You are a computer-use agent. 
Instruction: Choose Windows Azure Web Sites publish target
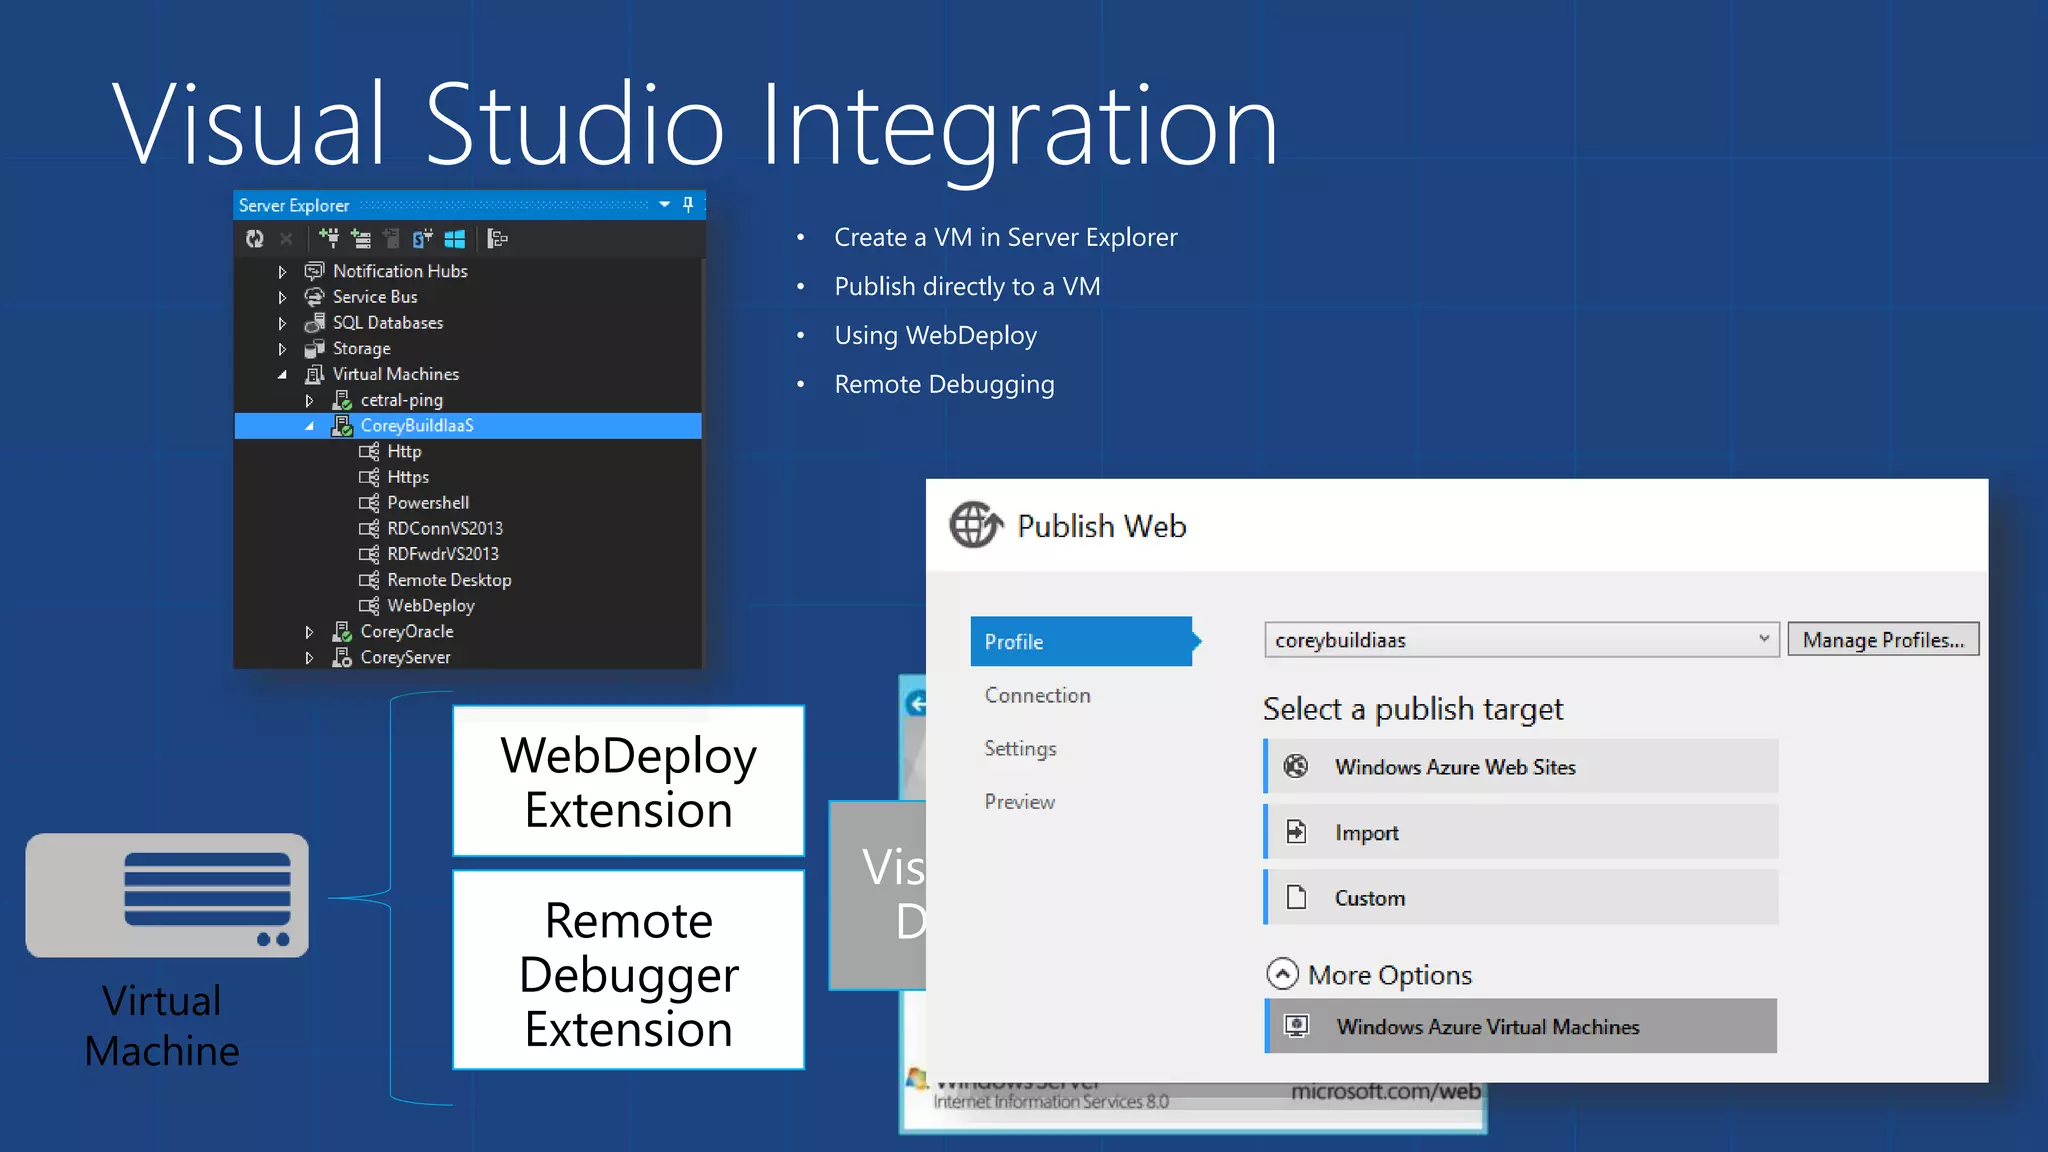click(1521, 767)
